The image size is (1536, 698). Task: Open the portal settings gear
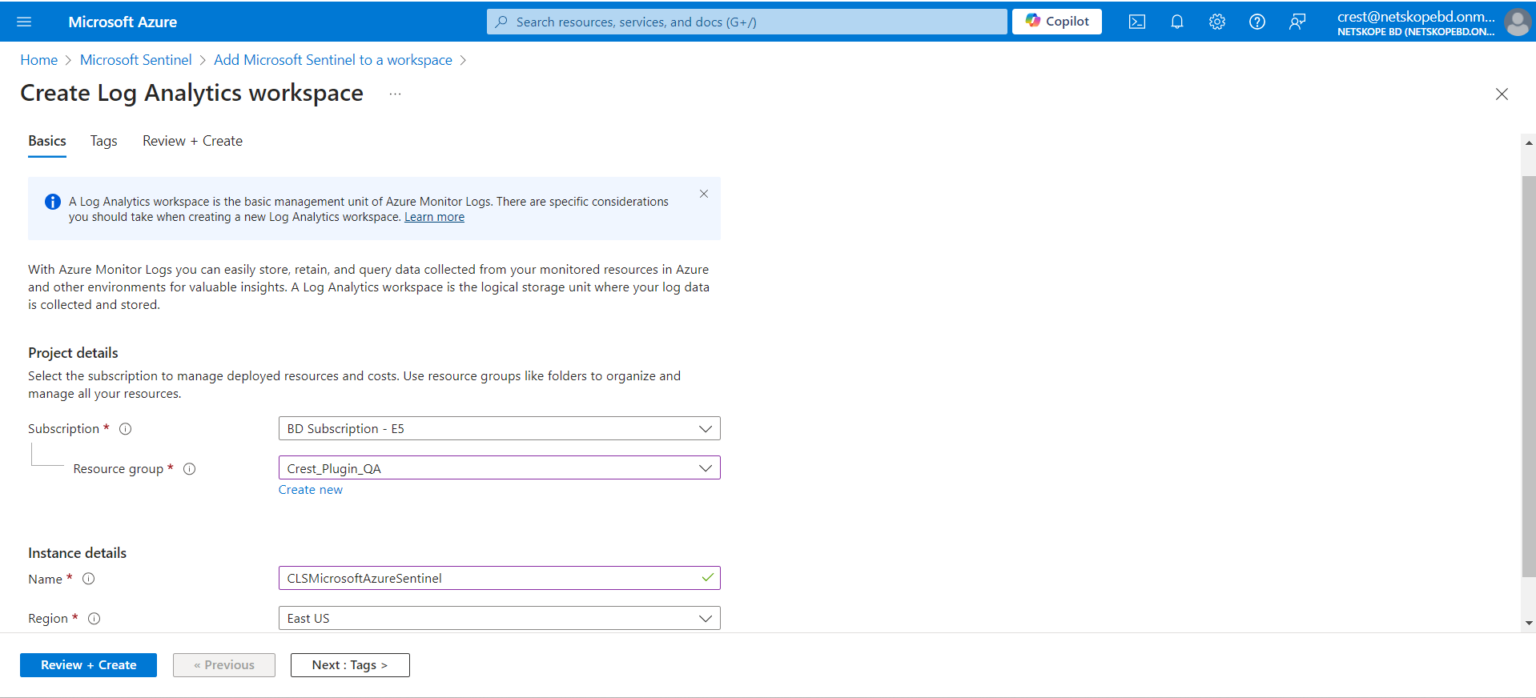1216,20
